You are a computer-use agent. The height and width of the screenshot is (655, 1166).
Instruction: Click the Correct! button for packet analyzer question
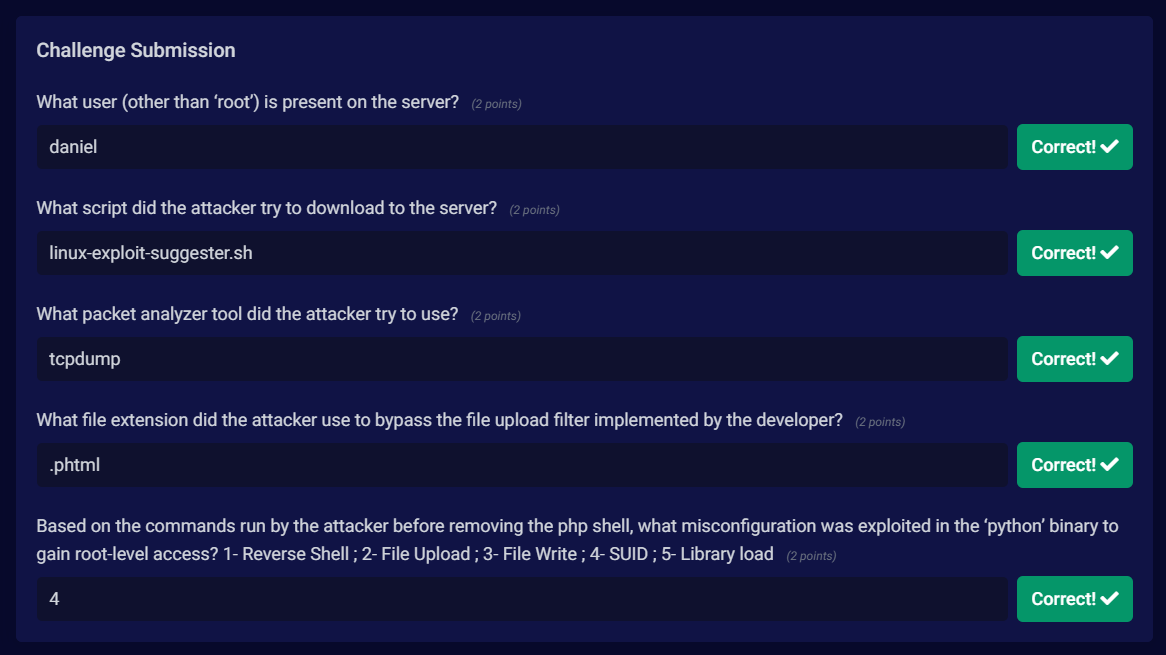pos(1075,359)
